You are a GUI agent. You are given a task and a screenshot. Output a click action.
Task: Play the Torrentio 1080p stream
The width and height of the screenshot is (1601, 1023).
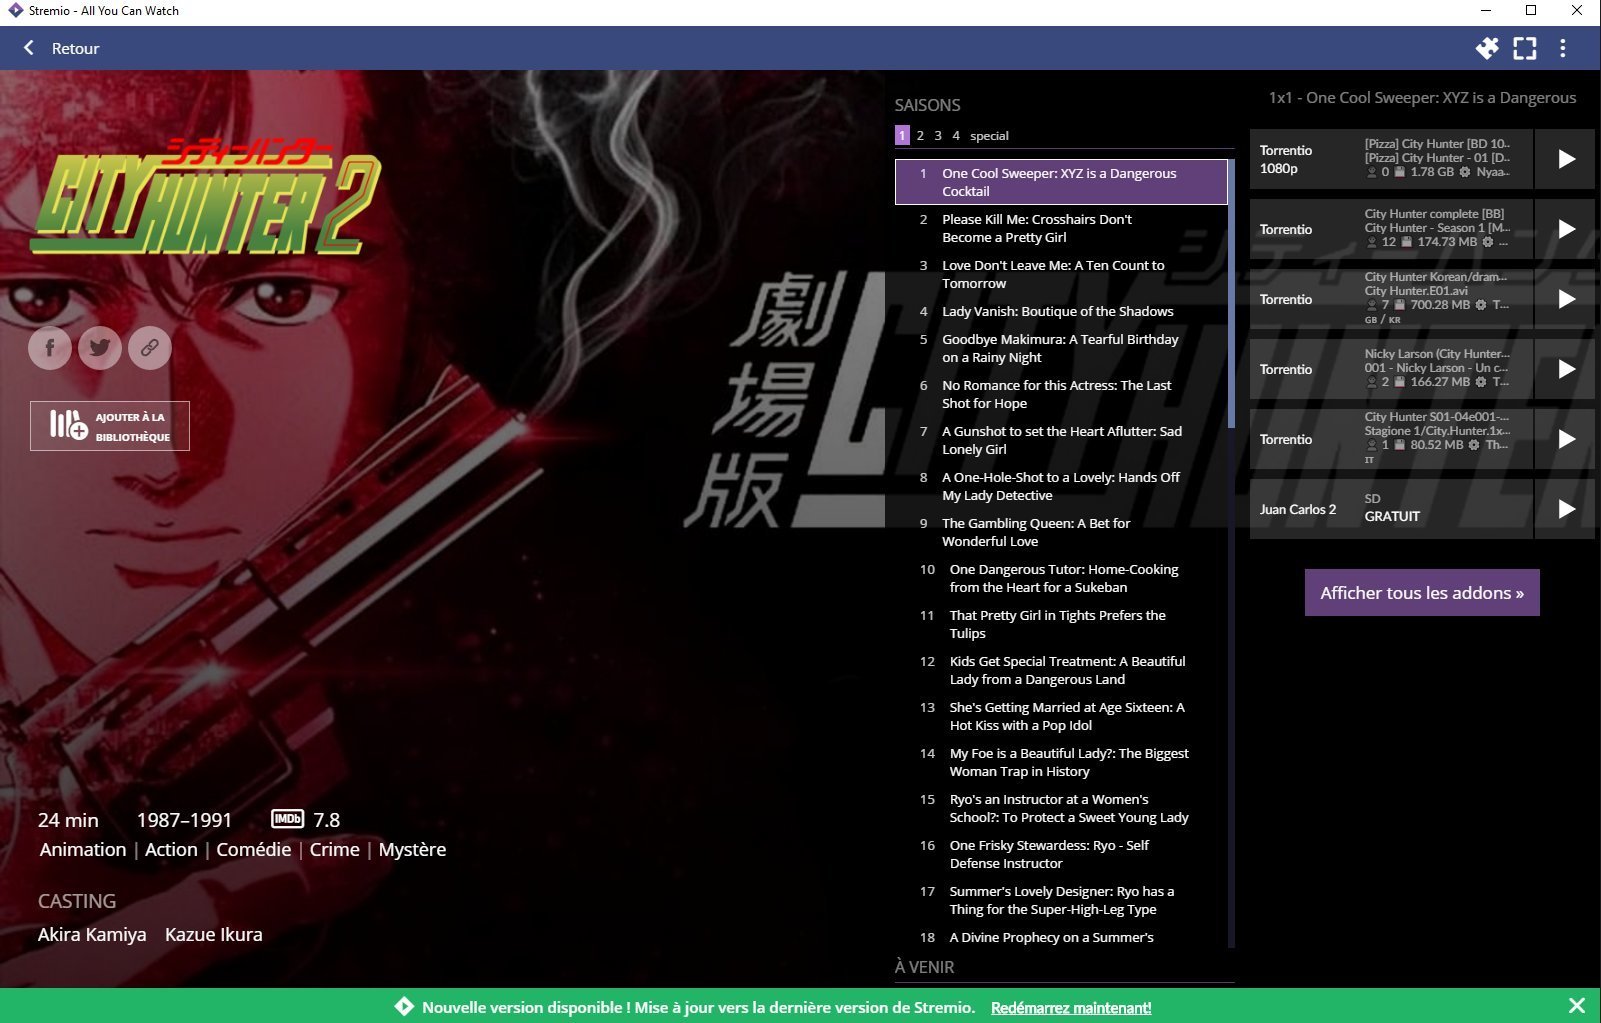(1566, 159)
